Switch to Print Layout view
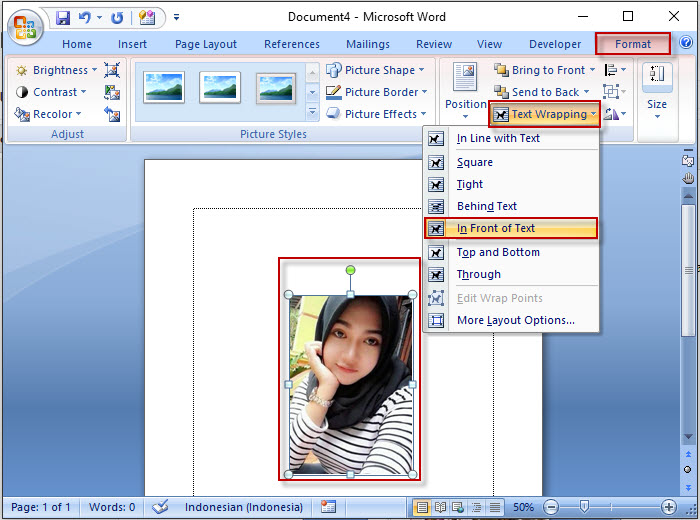The width and height of the screenshot is (700, 520). coord(422,508)
